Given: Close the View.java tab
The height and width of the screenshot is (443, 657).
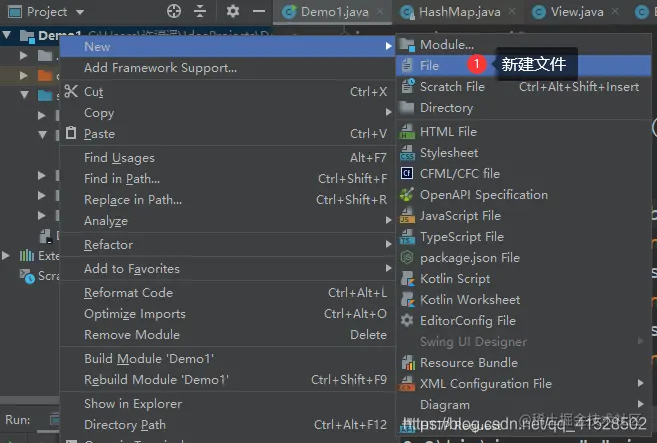Looking at the screenshot, I should pyautogui.click(x=615, y=12).
